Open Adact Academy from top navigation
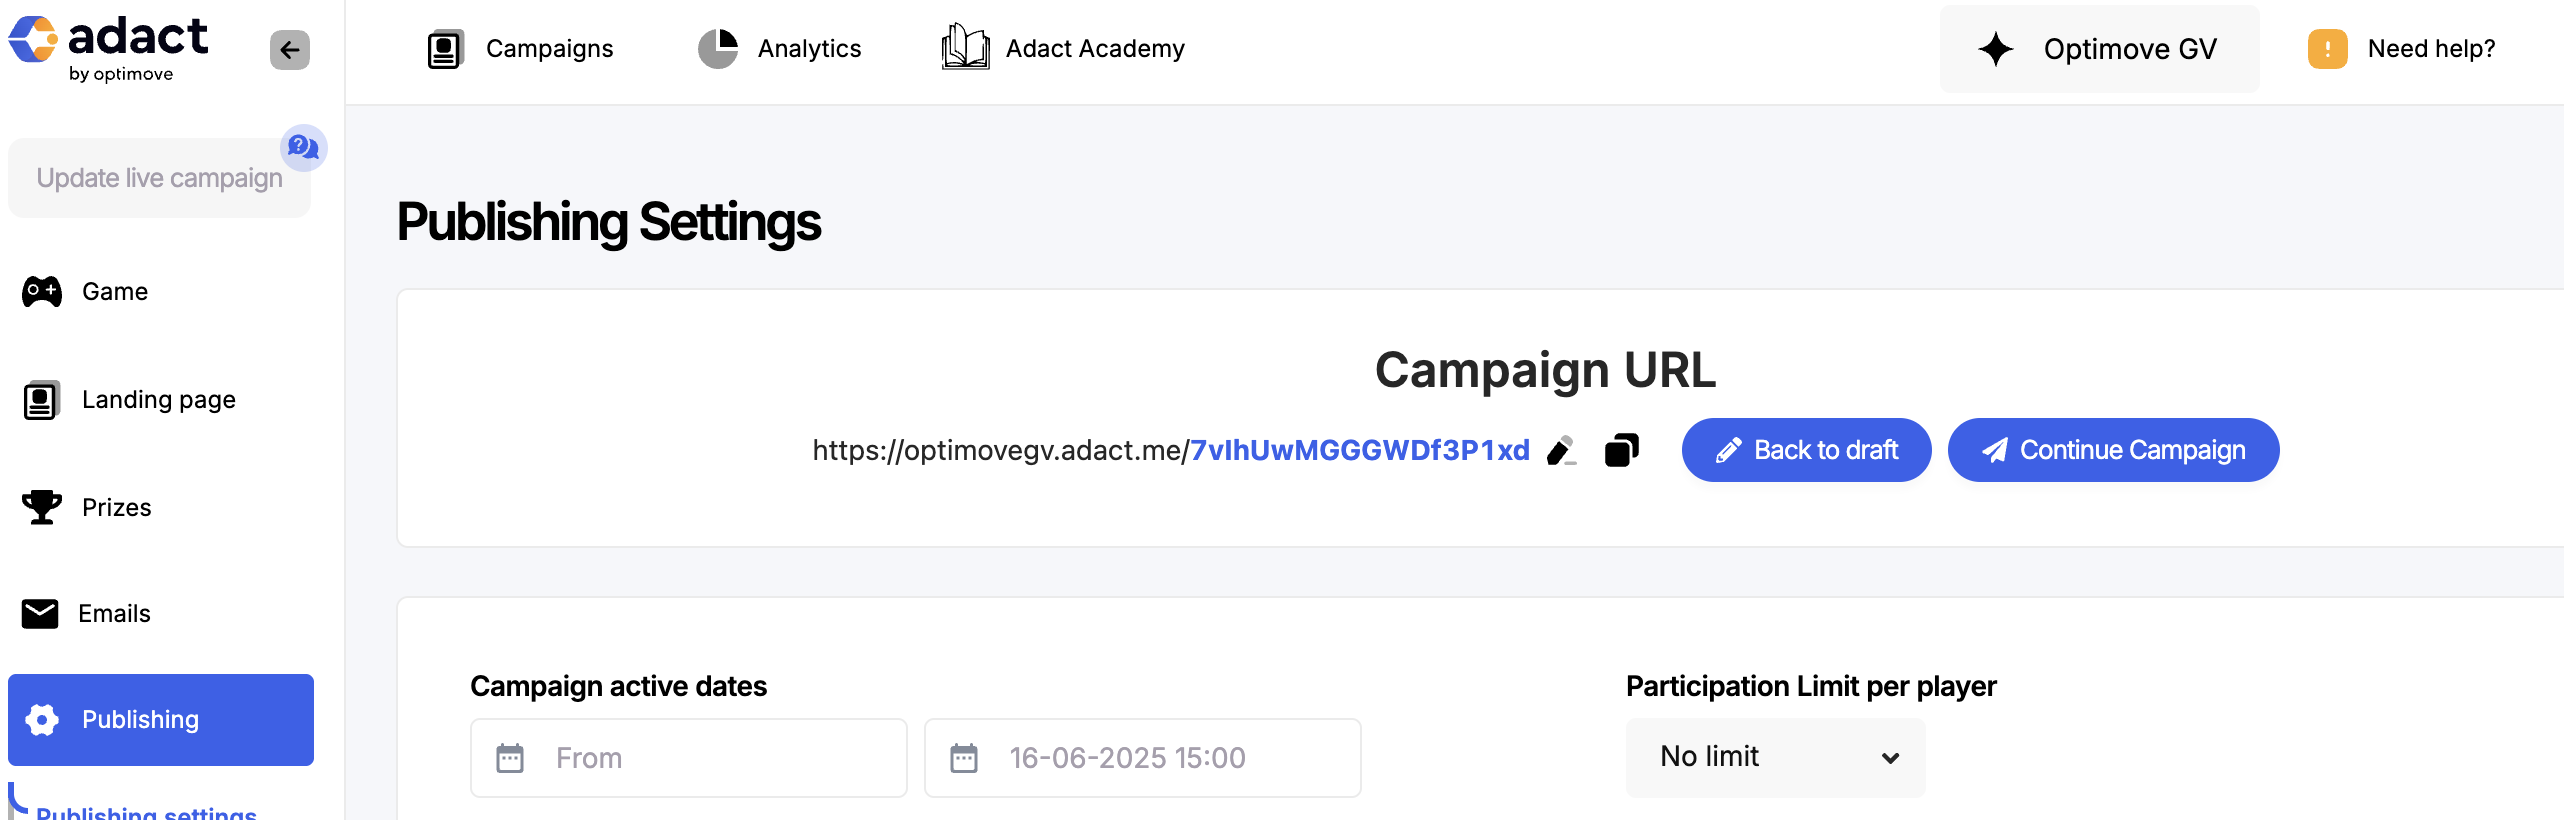2564x820 pixels. click(1063, 48)
